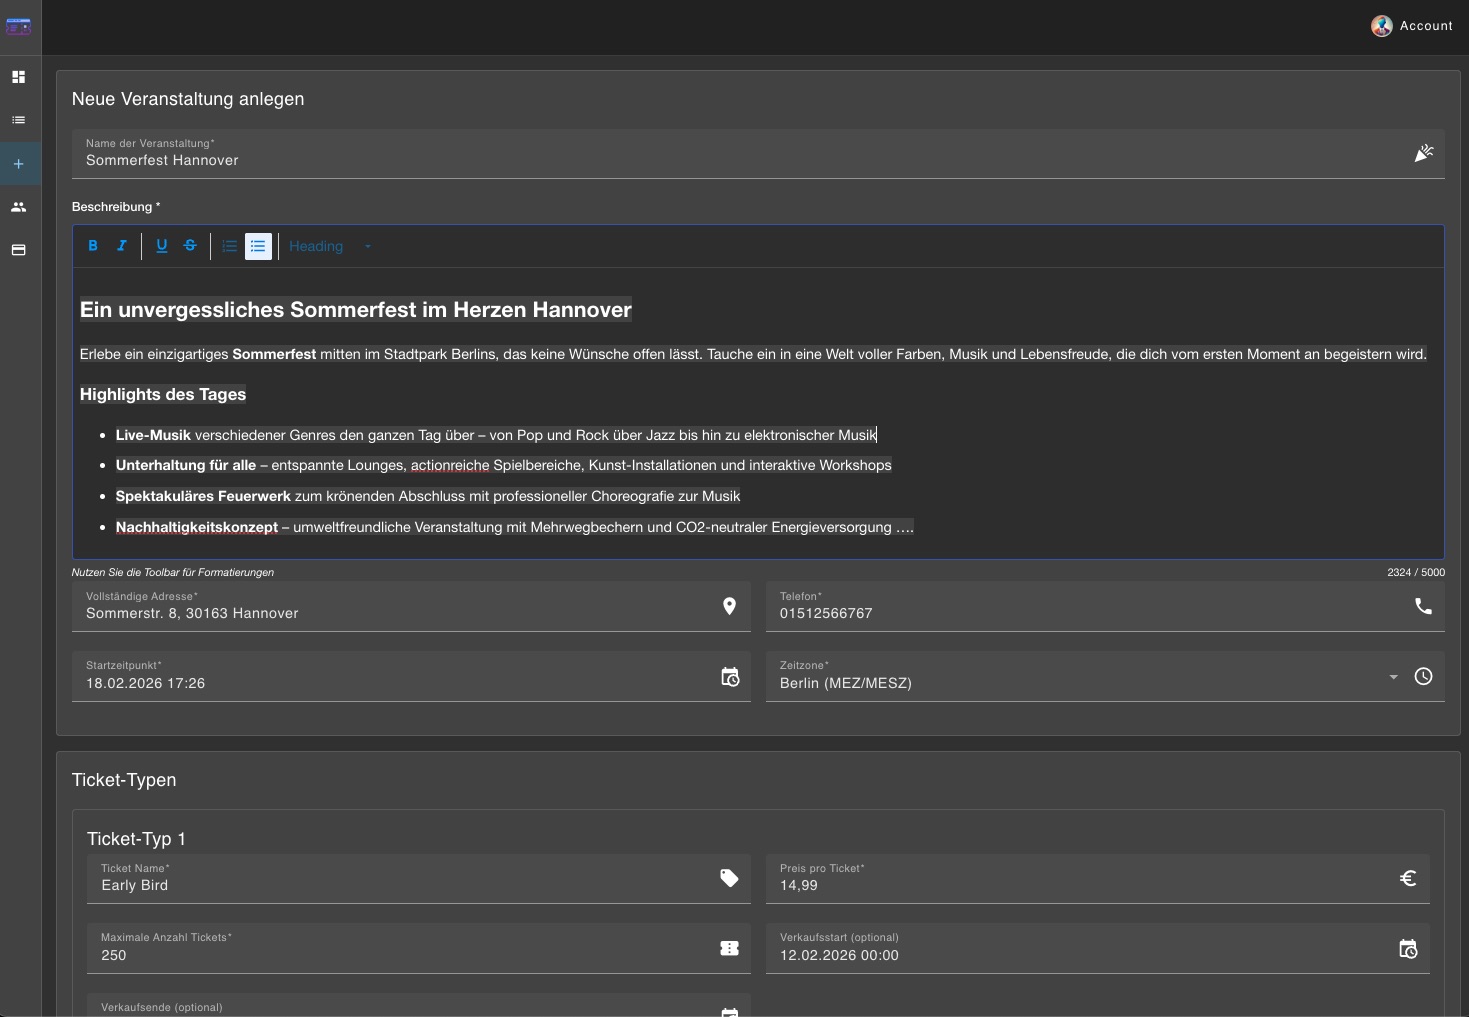Select the plus icon in sidebar
The width and height of the screenshot is (1469, 1017).
point(18,164)
